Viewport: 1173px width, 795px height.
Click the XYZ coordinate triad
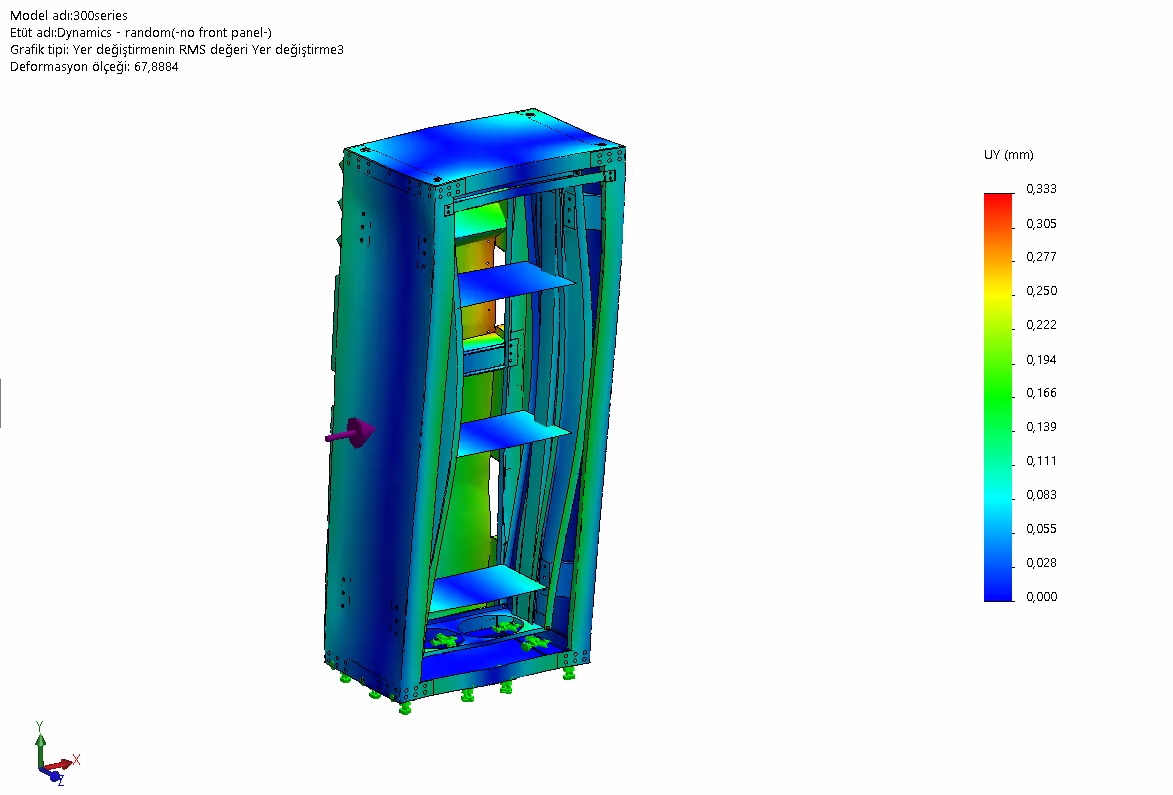57,754
